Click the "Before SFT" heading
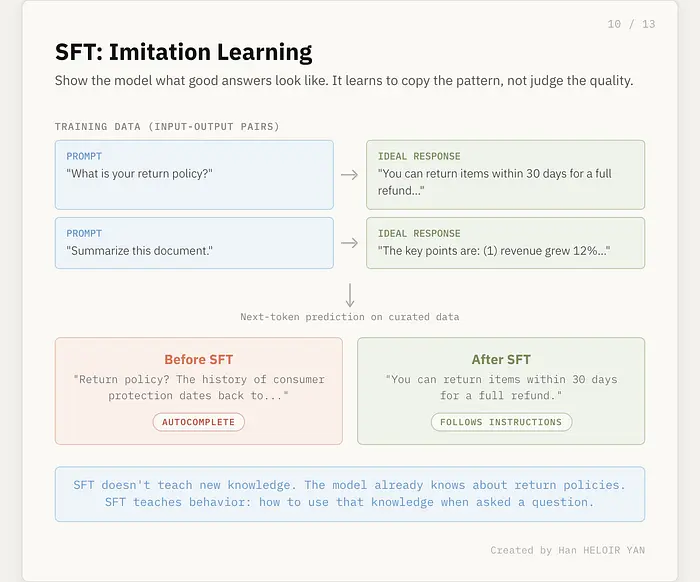Screen dimensions: 700x582 point(198,359)
